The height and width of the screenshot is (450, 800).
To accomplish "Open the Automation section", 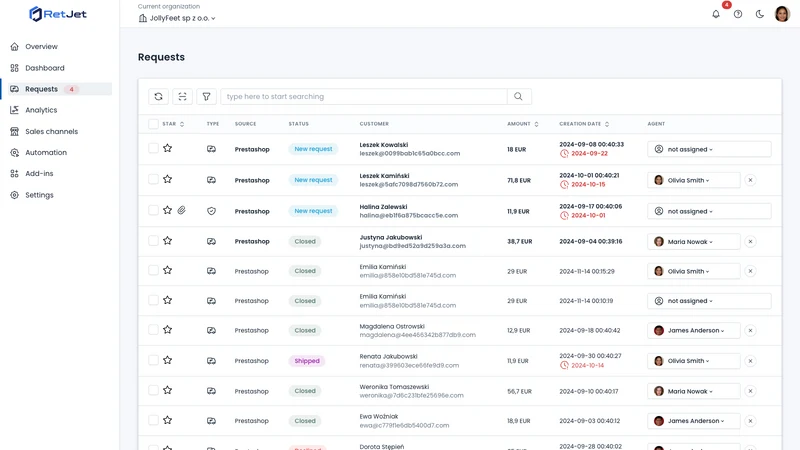I will [46, 152].
